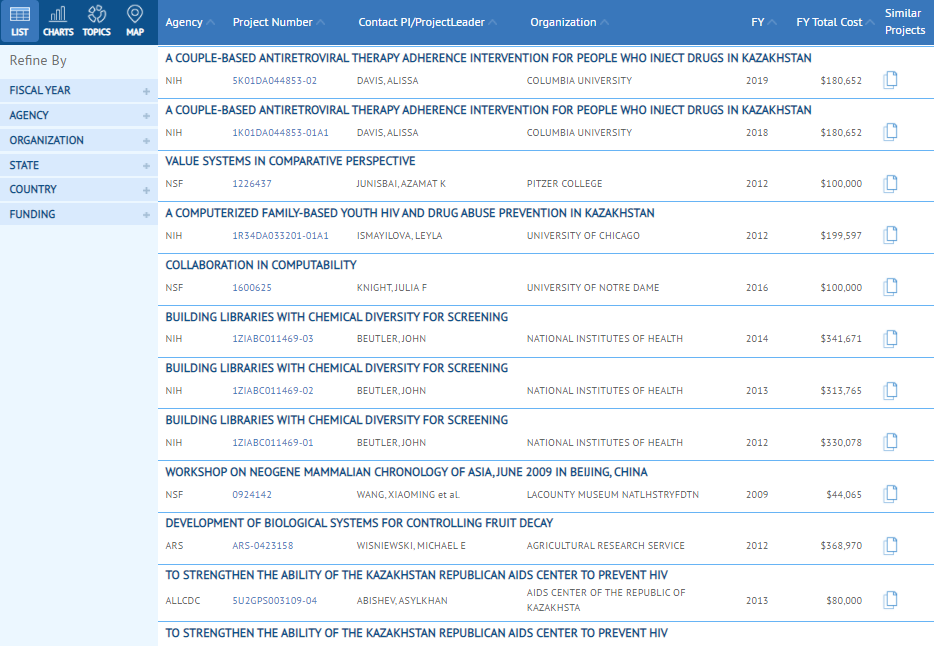The width and height of the screenshot is (934, 646).
Task: Show similar projects for 1ZIABC011469-02
Action: [890, 390]
